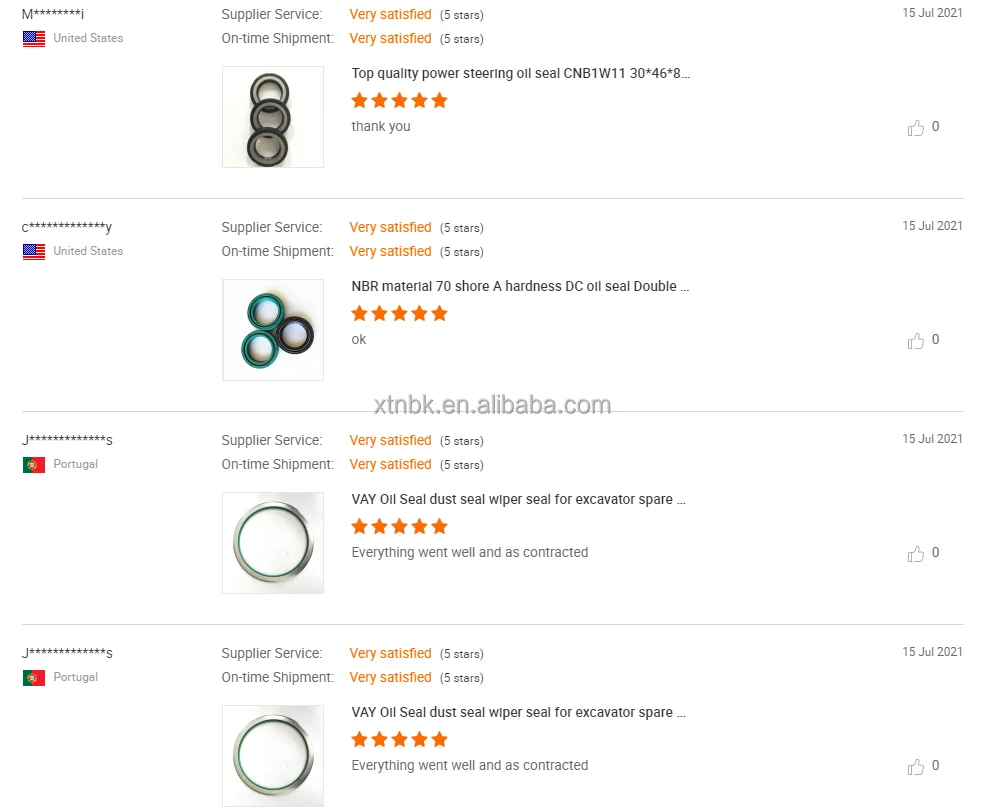Click reviewer name c*************y
Image resolution: width=983 pixels, height=807 pixels.
point(67,228)
